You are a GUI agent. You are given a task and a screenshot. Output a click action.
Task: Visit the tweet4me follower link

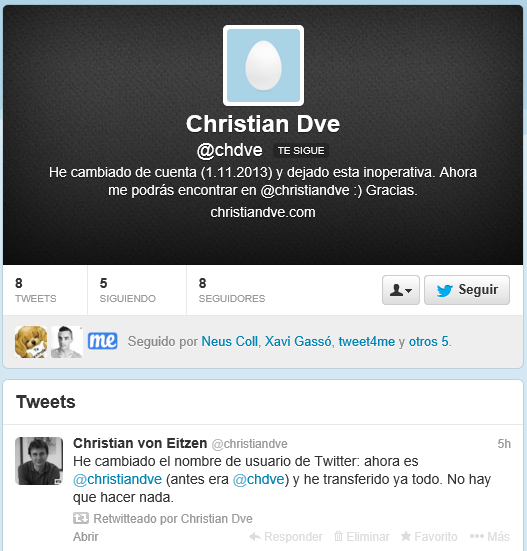367,342
